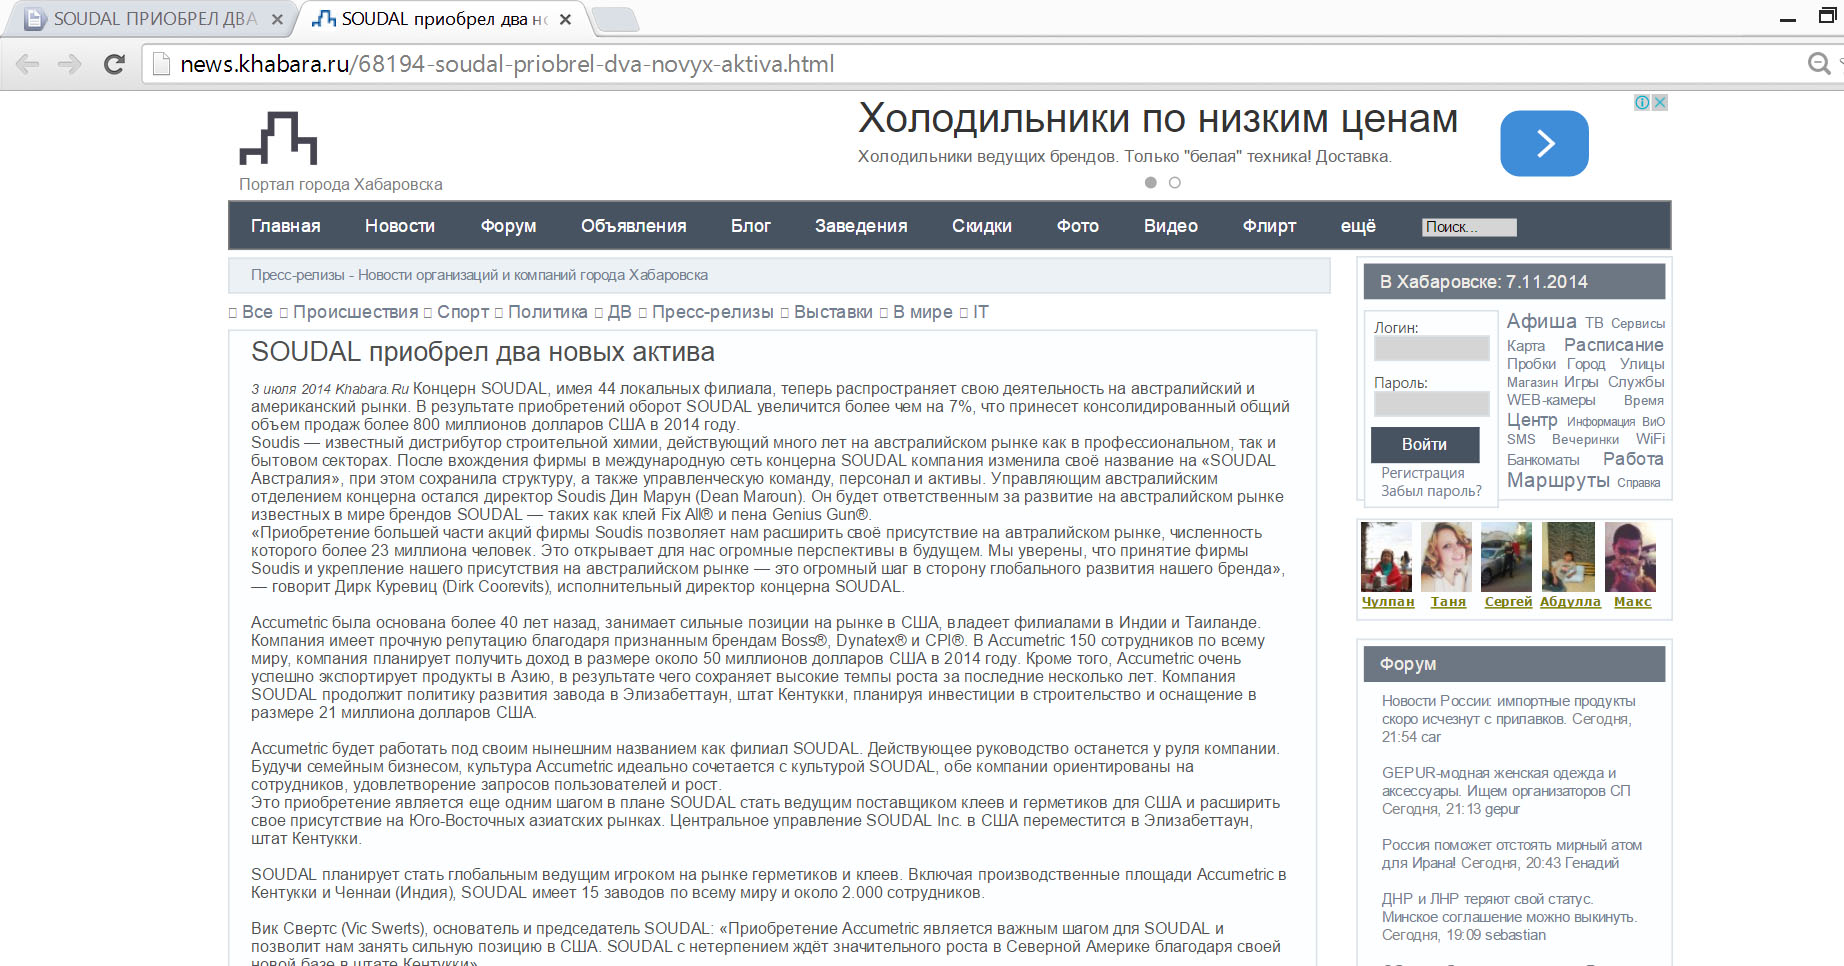
Task: Open Абдулла's profile photo
Action: click(x=1568, y=557)
